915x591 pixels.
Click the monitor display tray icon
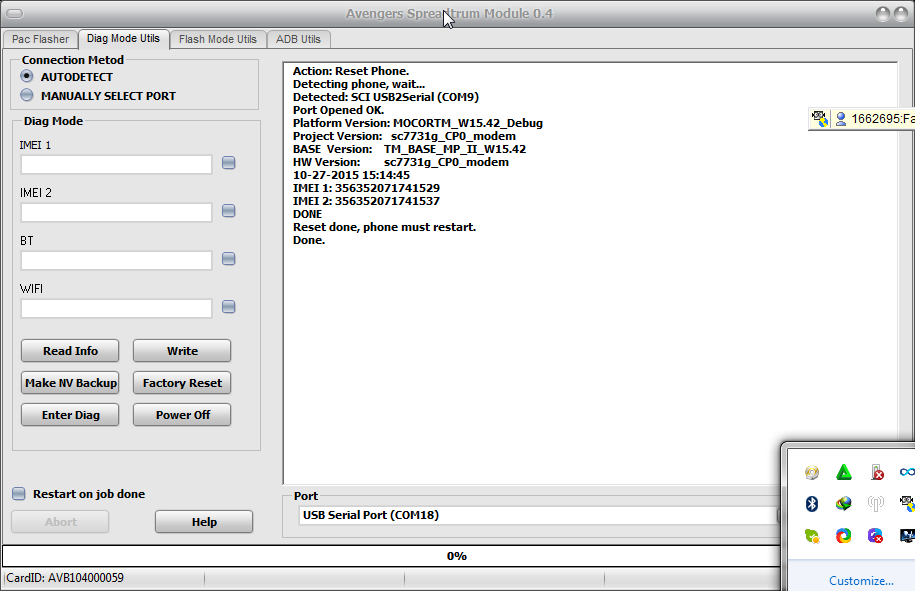[x=907, y=536]
